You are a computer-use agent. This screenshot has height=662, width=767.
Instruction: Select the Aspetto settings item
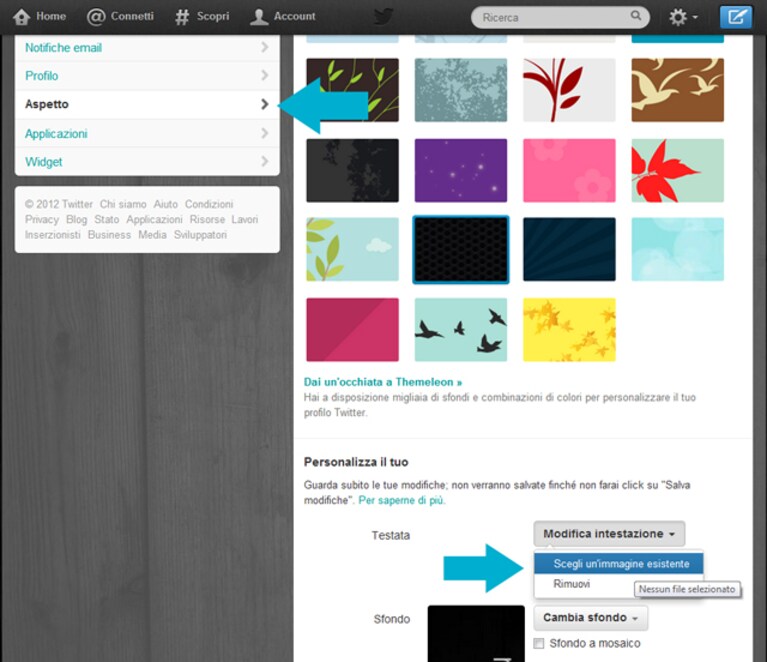(147, 104)
